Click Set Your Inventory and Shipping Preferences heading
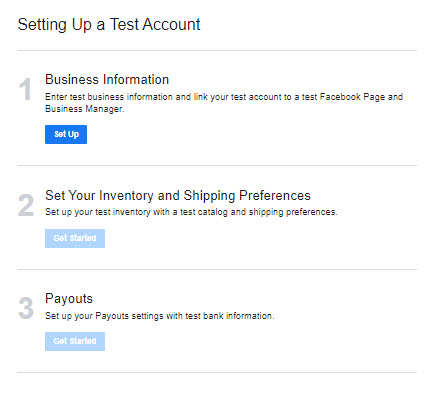Screen dimensions: 438x400 178,196
